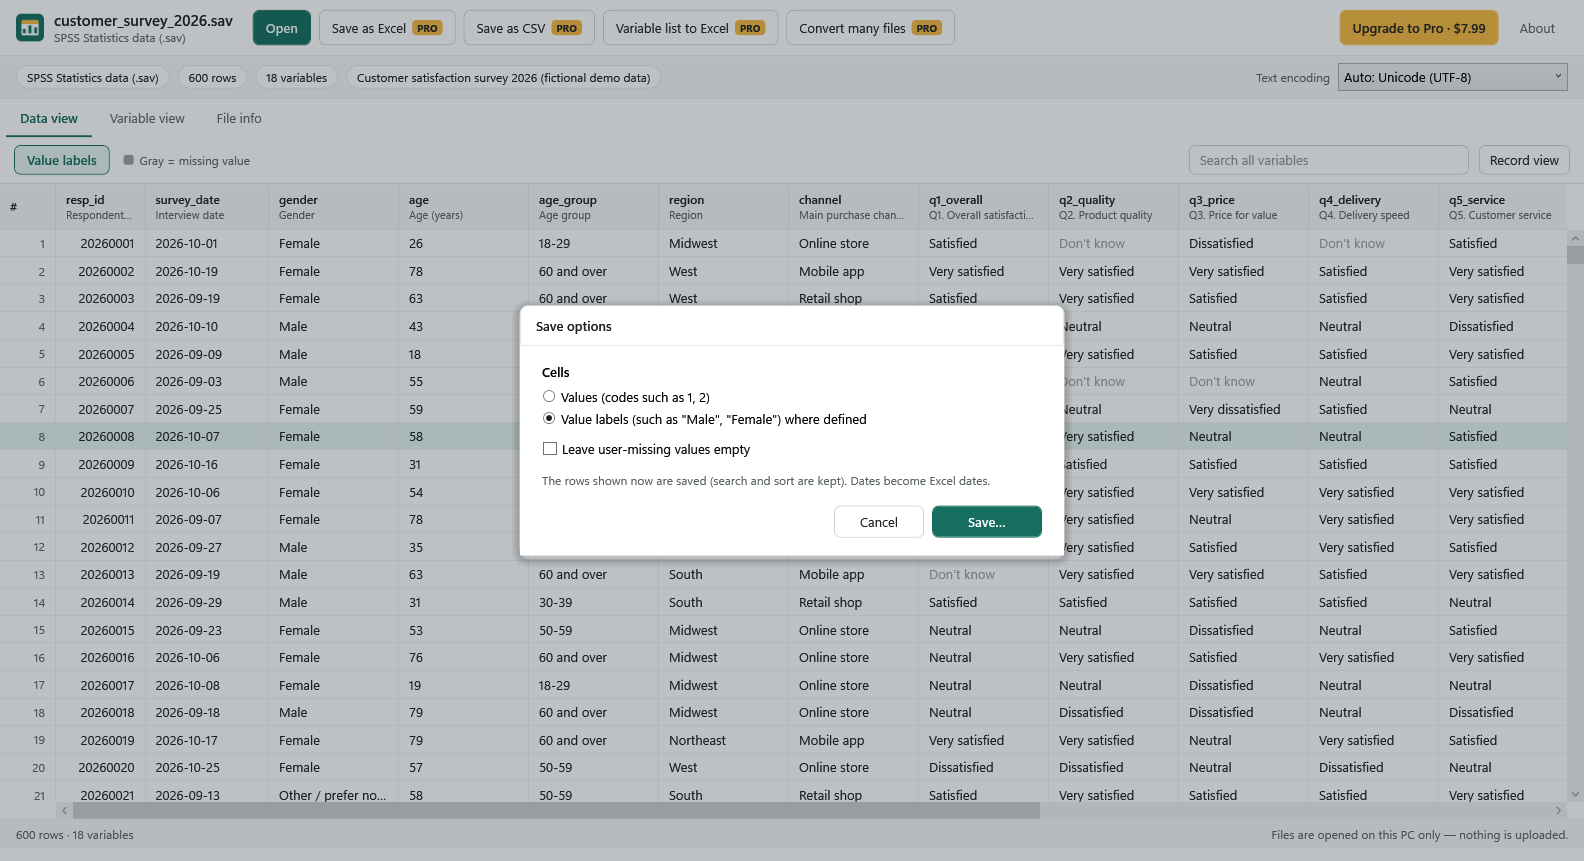Click Save as Excel PRO button
Viewport: 1584px width, 861px height.
point(387,28)
